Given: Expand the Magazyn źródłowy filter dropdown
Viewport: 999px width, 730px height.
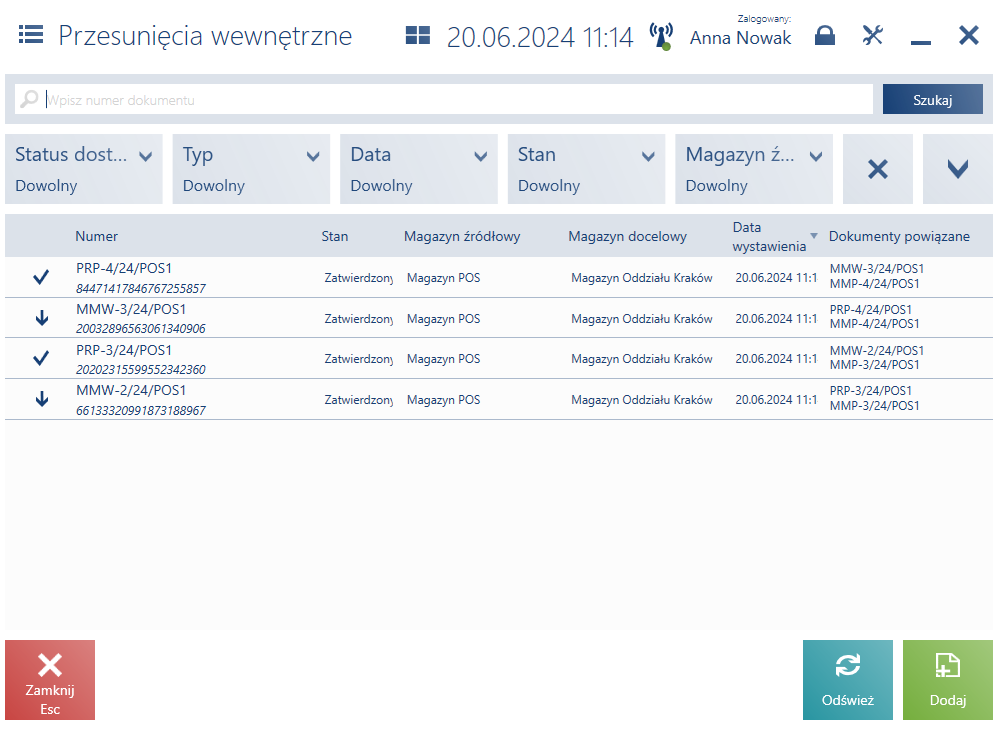Looking at the screenshot, I should (x=754, y=169).
